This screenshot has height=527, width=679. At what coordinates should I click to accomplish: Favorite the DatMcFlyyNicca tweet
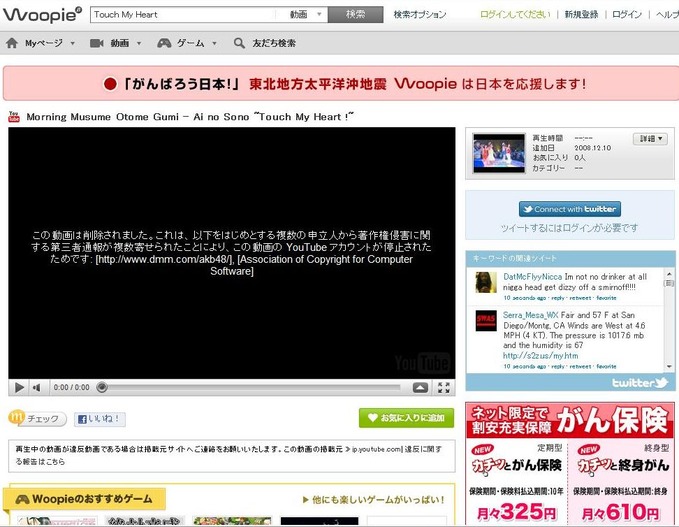pyautogui.click(x=606, y=298)
